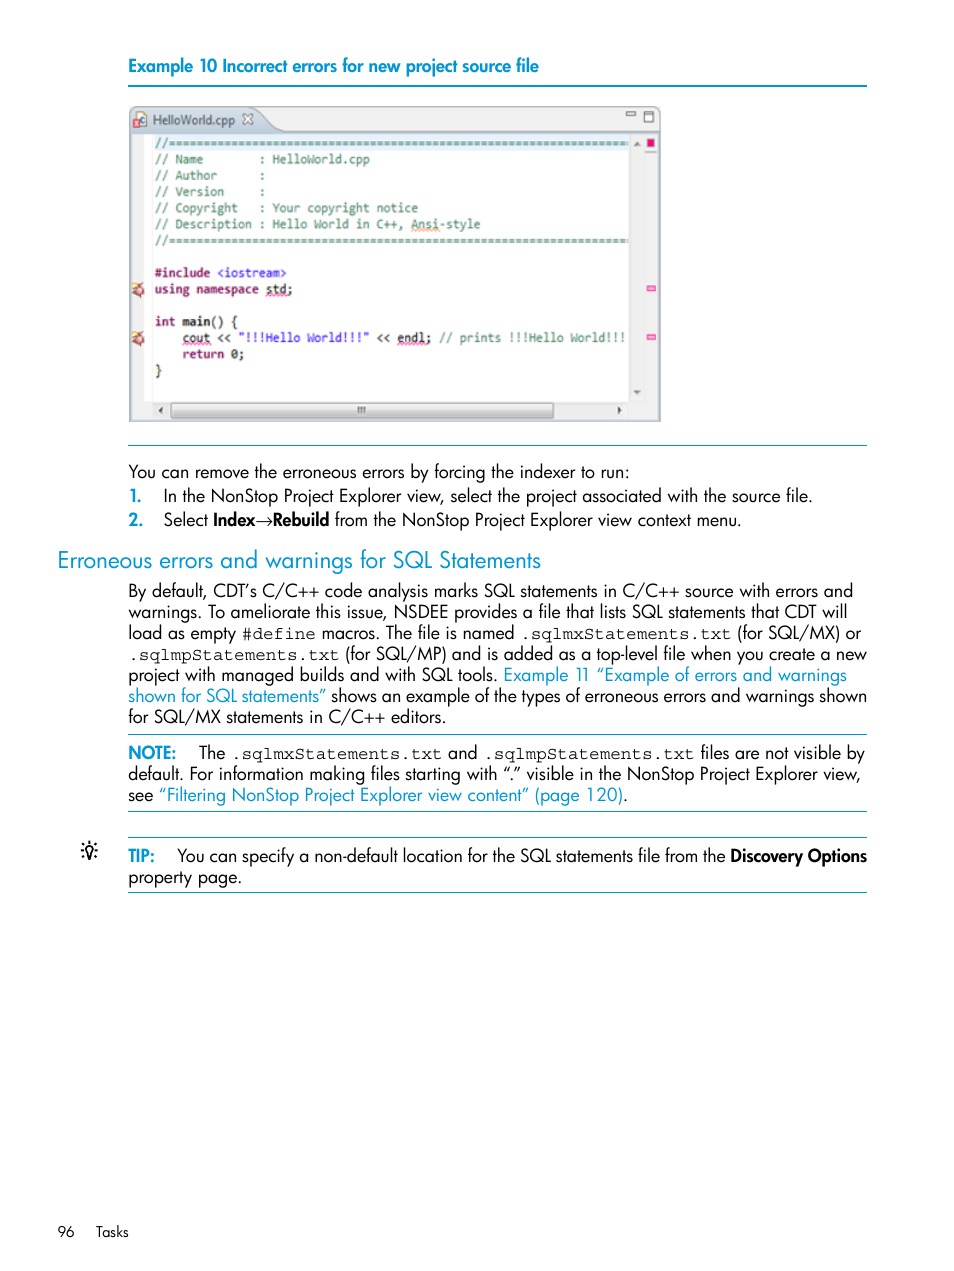
Task: Click error marker beside the cout line
Action: pyautogui.click(x=138, y=338)
